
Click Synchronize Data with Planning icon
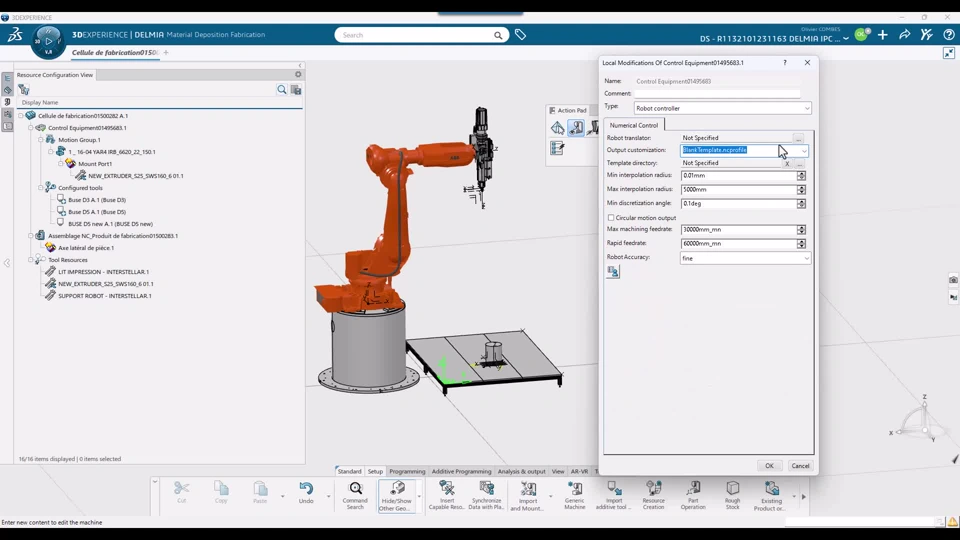(486, 489)
